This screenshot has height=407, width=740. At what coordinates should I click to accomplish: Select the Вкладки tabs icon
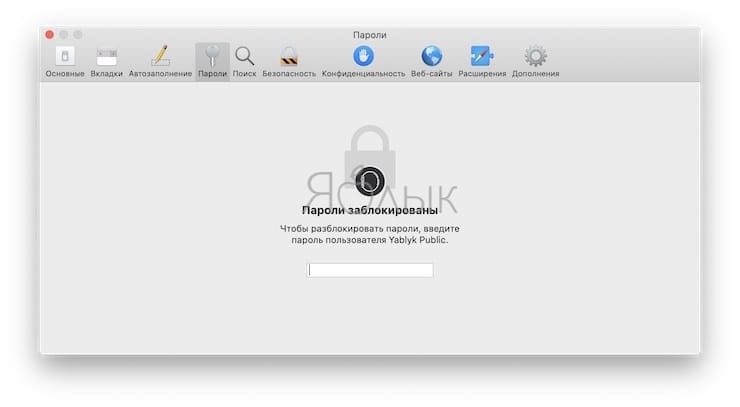(107, 57)
